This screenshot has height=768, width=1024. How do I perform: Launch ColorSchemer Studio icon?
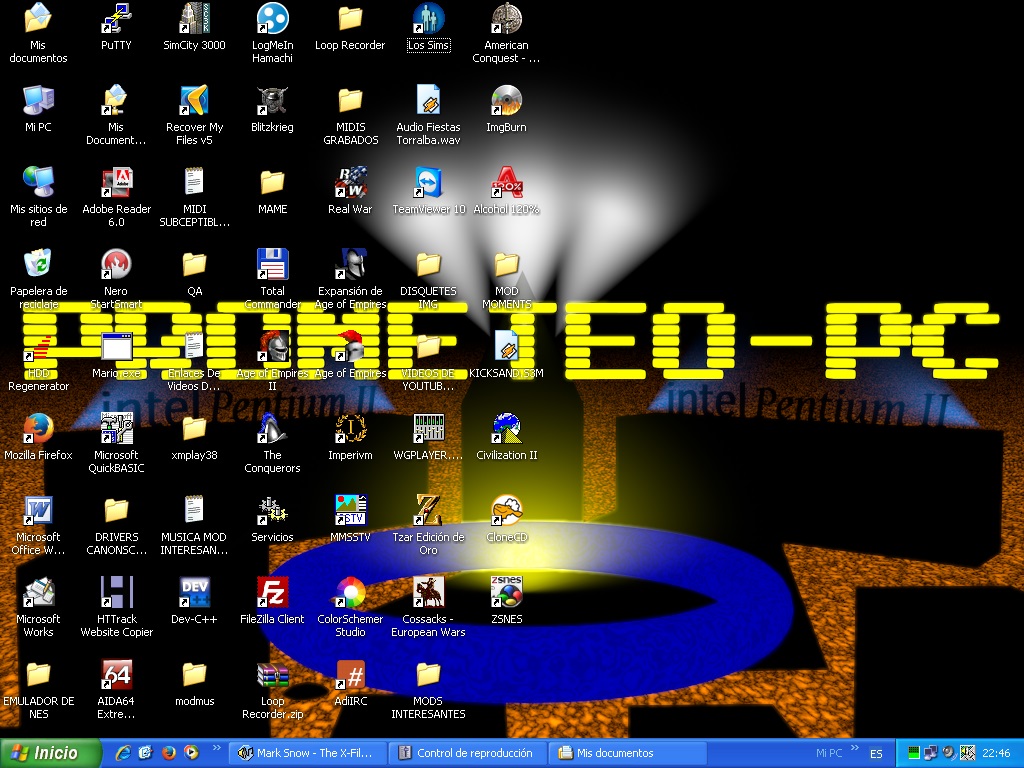click(350, 607)
